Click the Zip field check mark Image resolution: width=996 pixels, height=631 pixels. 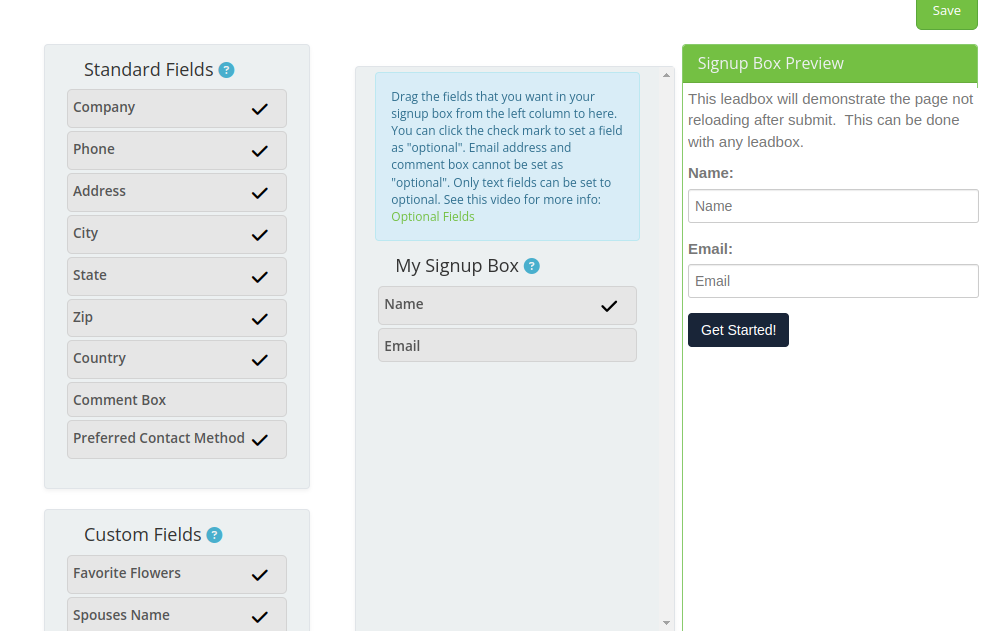(x=259, y=319)
